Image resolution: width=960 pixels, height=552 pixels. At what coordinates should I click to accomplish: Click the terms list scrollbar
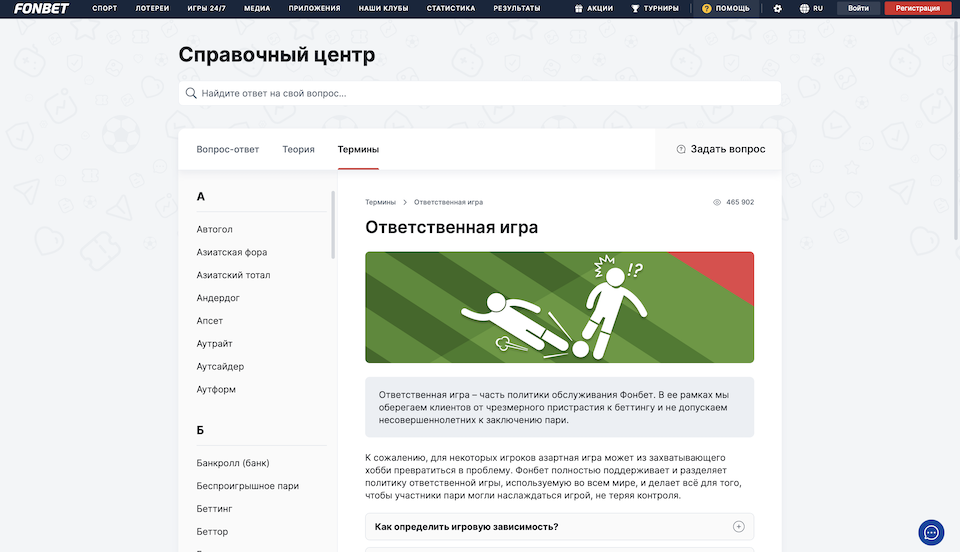[333, 225]
